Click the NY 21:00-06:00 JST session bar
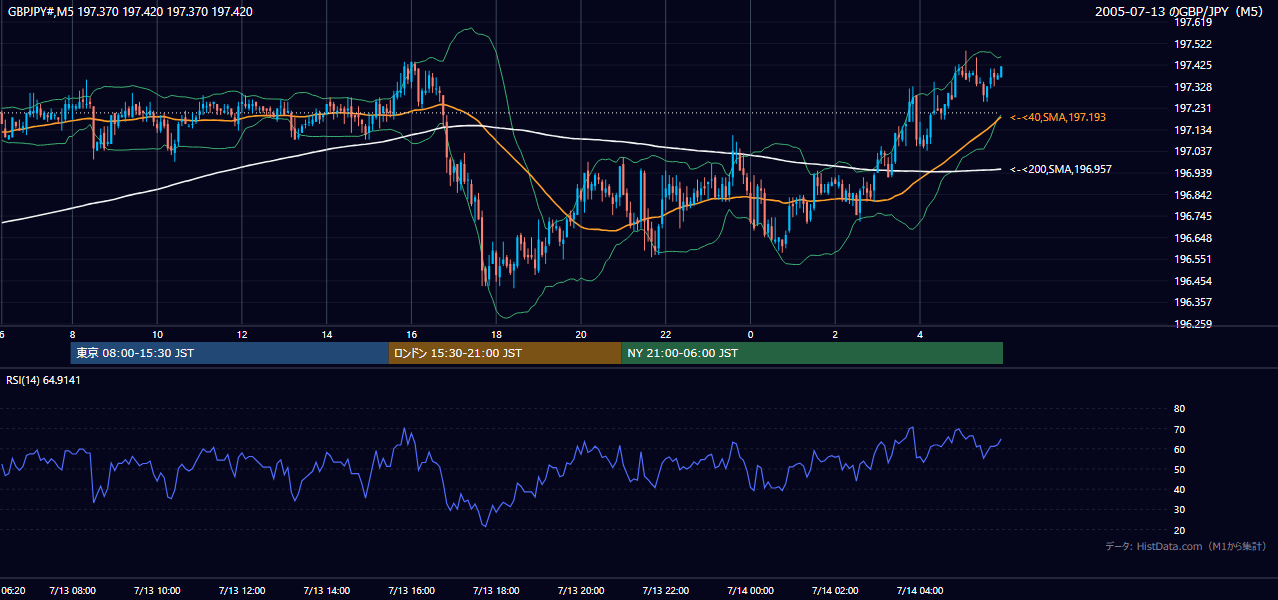The height and width of the screenshot is (600, 1278). point(812,353)
